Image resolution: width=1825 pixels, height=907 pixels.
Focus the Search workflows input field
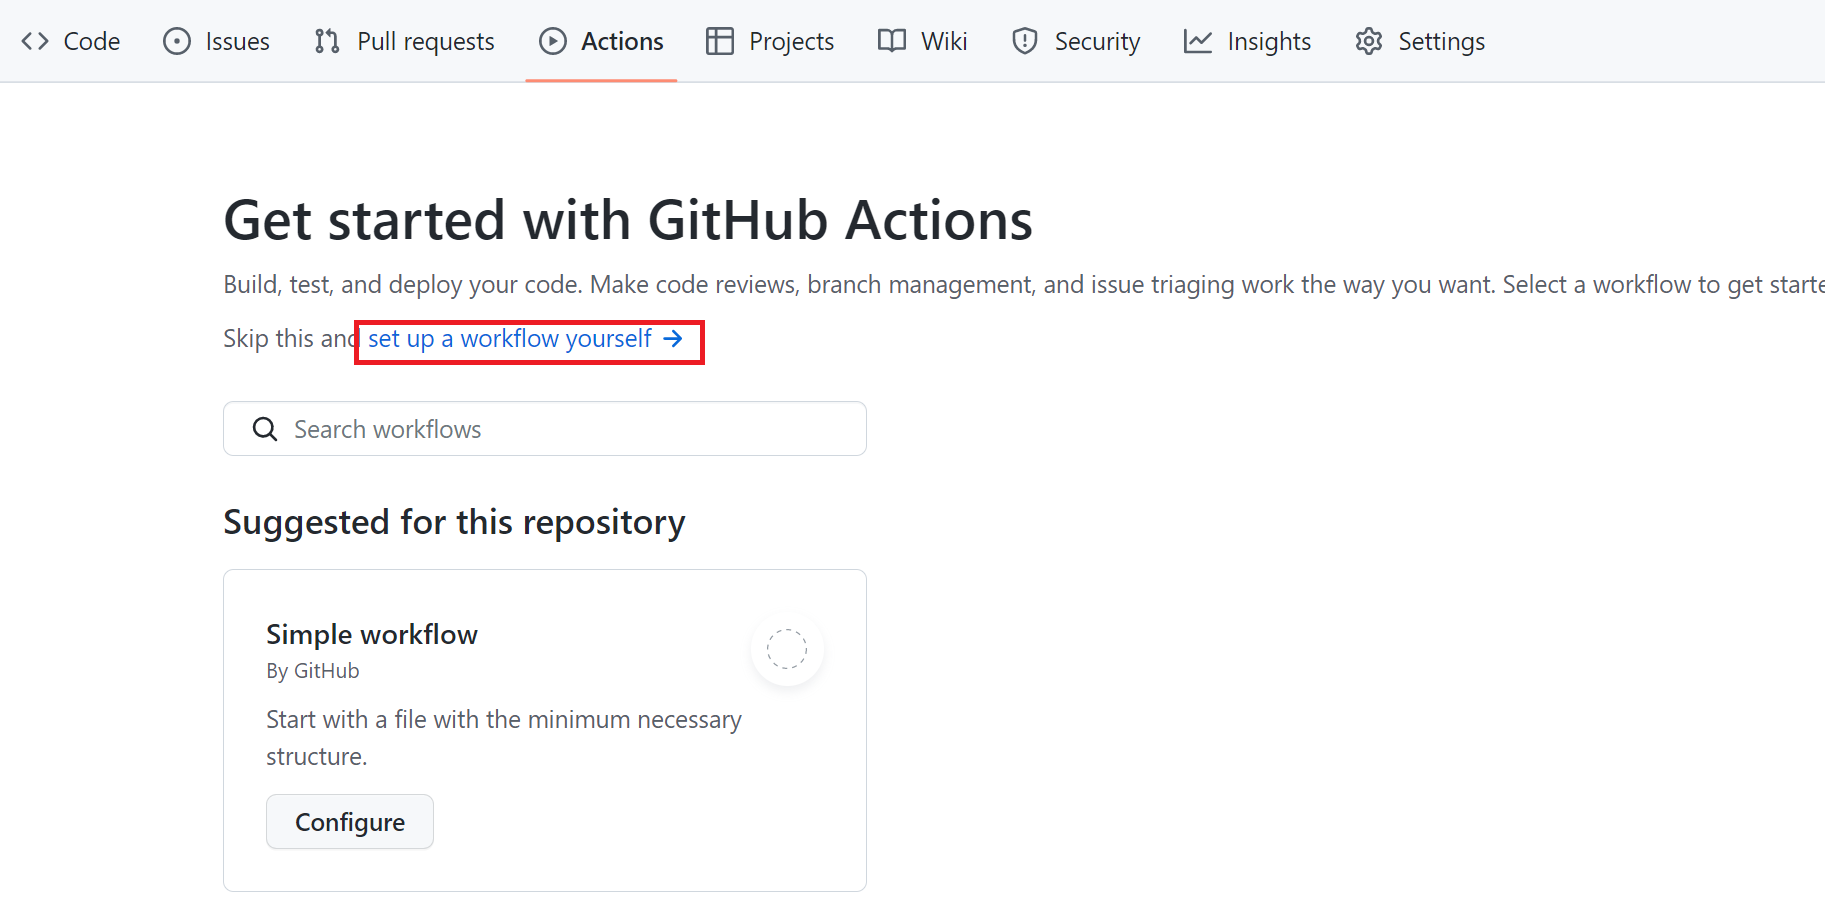coord(545,429)
